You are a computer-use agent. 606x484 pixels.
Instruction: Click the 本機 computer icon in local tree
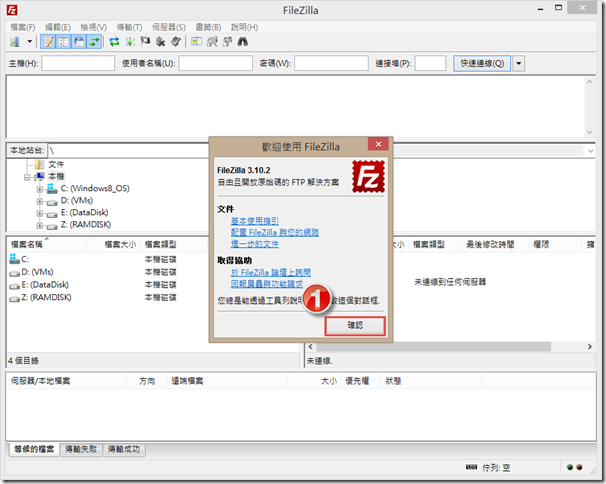pos(40,176)
